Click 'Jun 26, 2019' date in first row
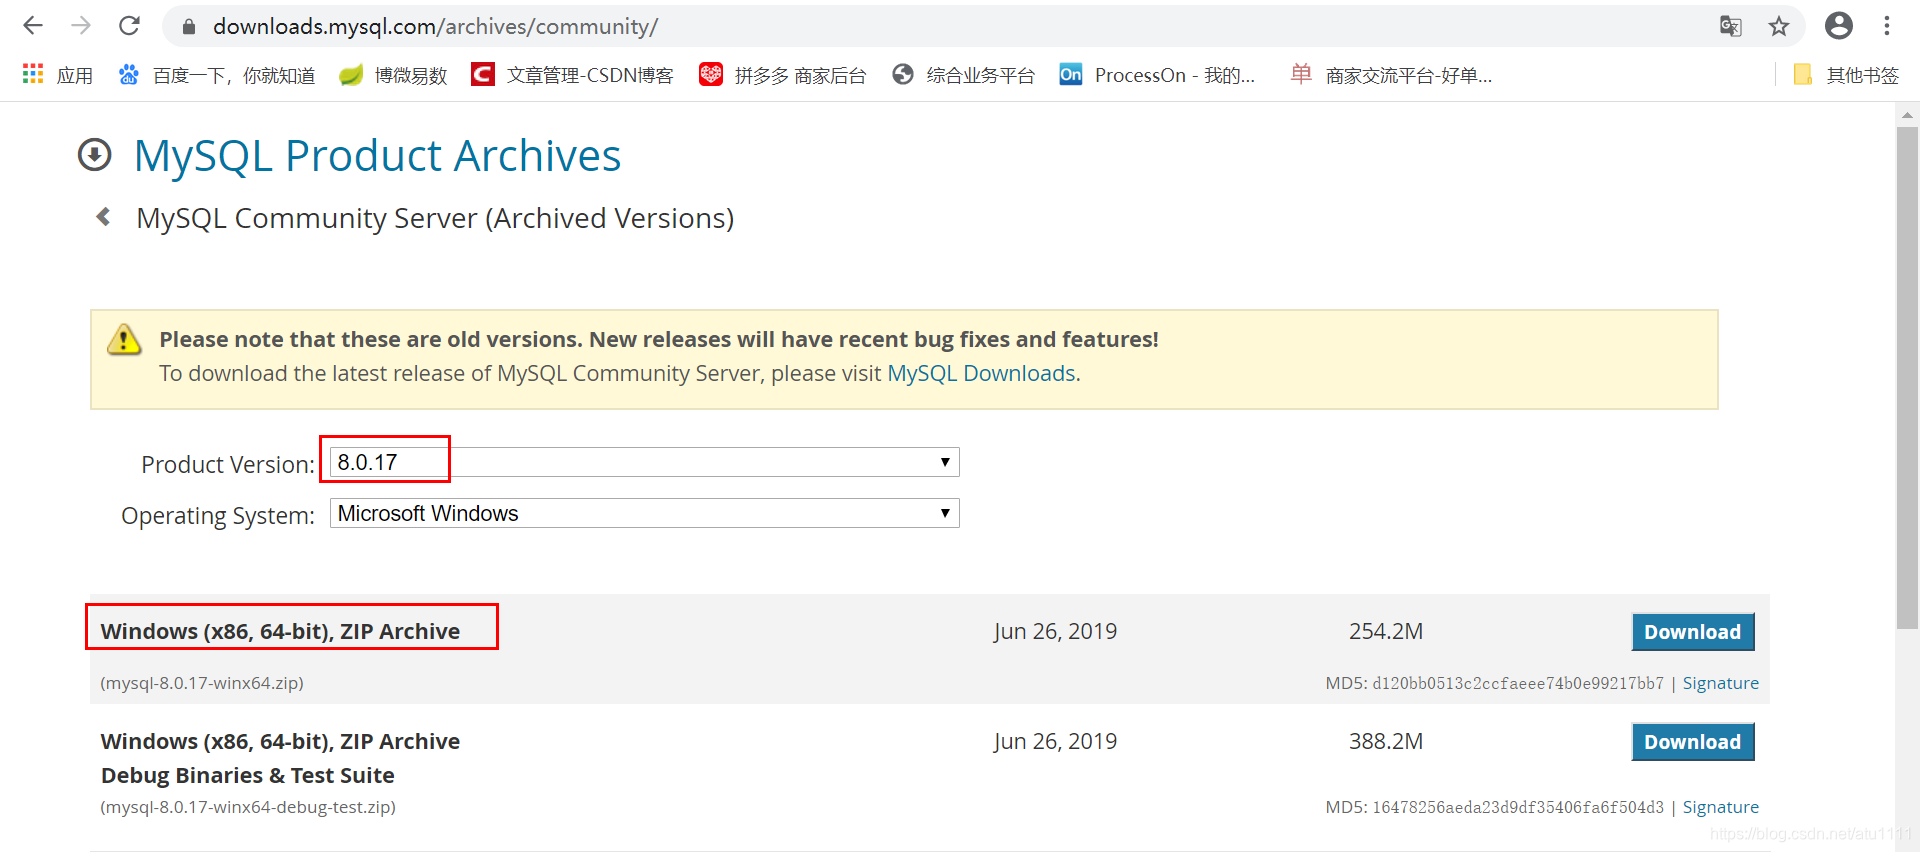Screen dimensions: 1920x852 [1055, 631]
